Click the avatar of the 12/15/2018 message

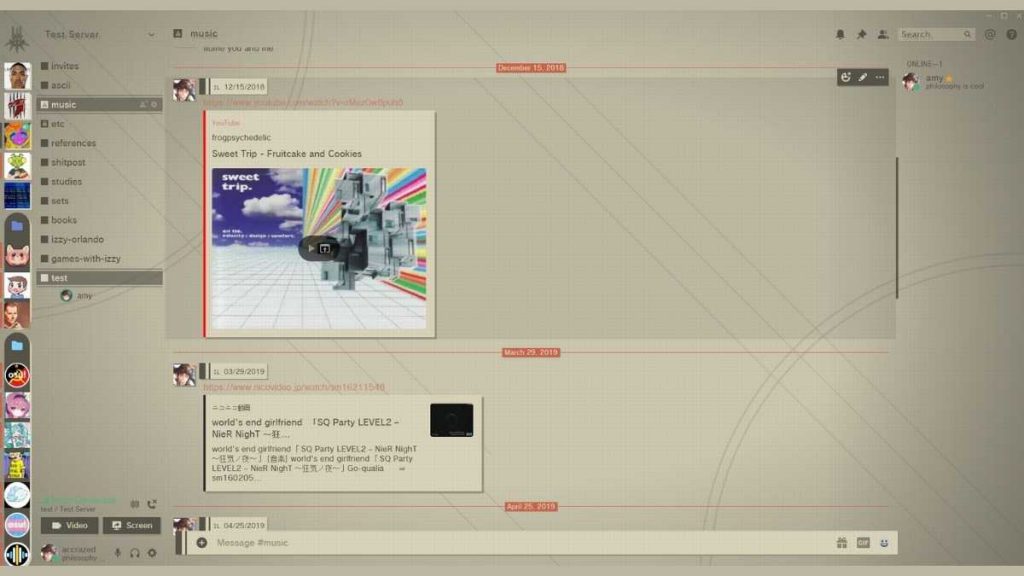point(184,89)
